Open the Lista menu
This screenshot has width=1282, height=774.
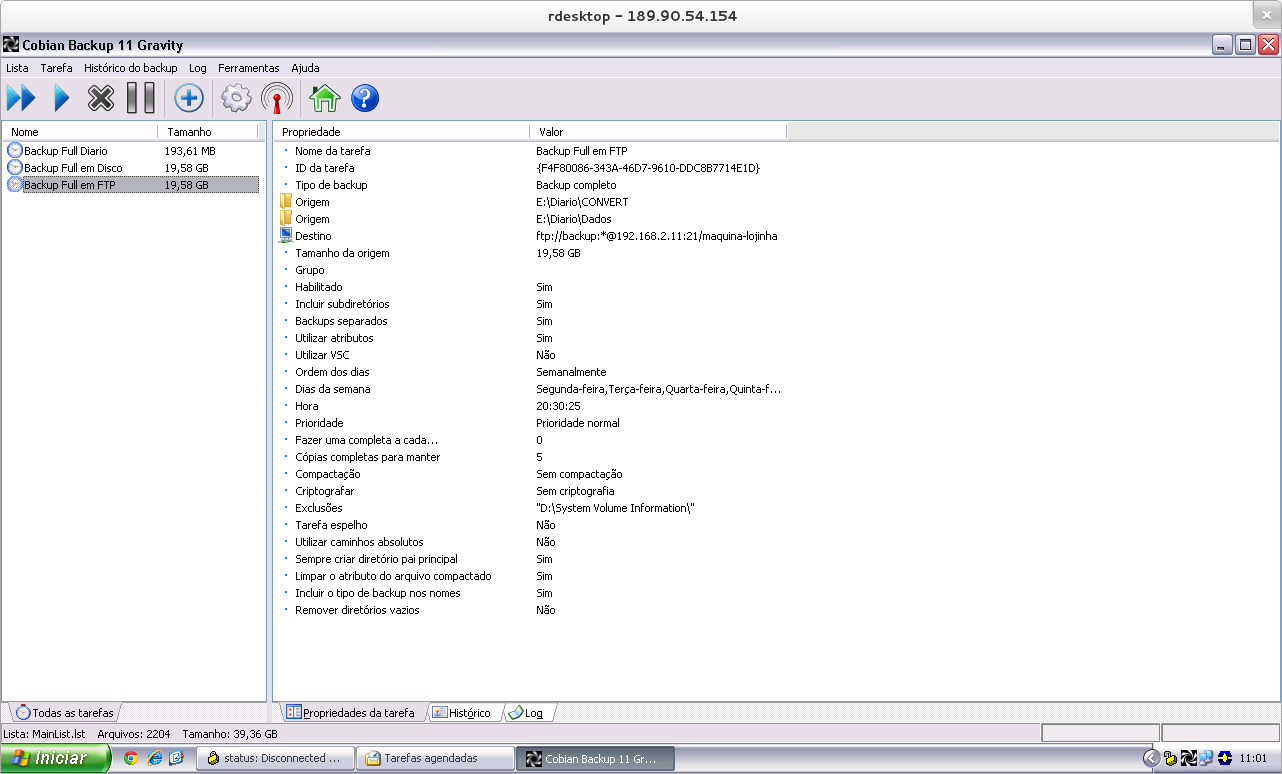17,68
